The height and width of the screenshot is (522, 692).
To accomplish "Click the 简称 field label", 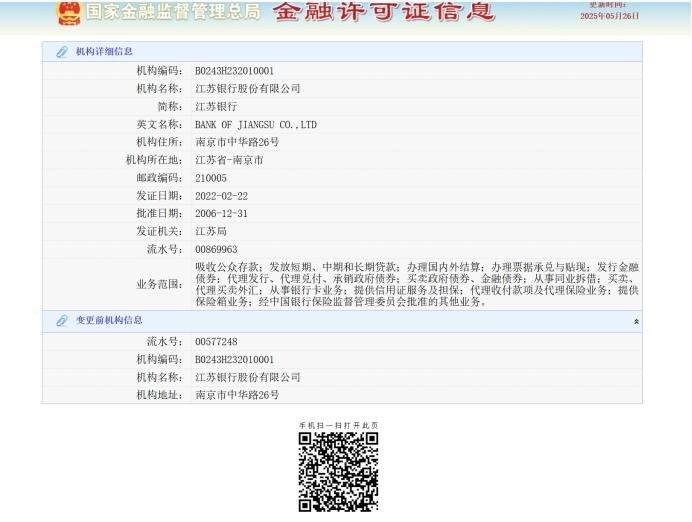I will (x=170, y=107).
